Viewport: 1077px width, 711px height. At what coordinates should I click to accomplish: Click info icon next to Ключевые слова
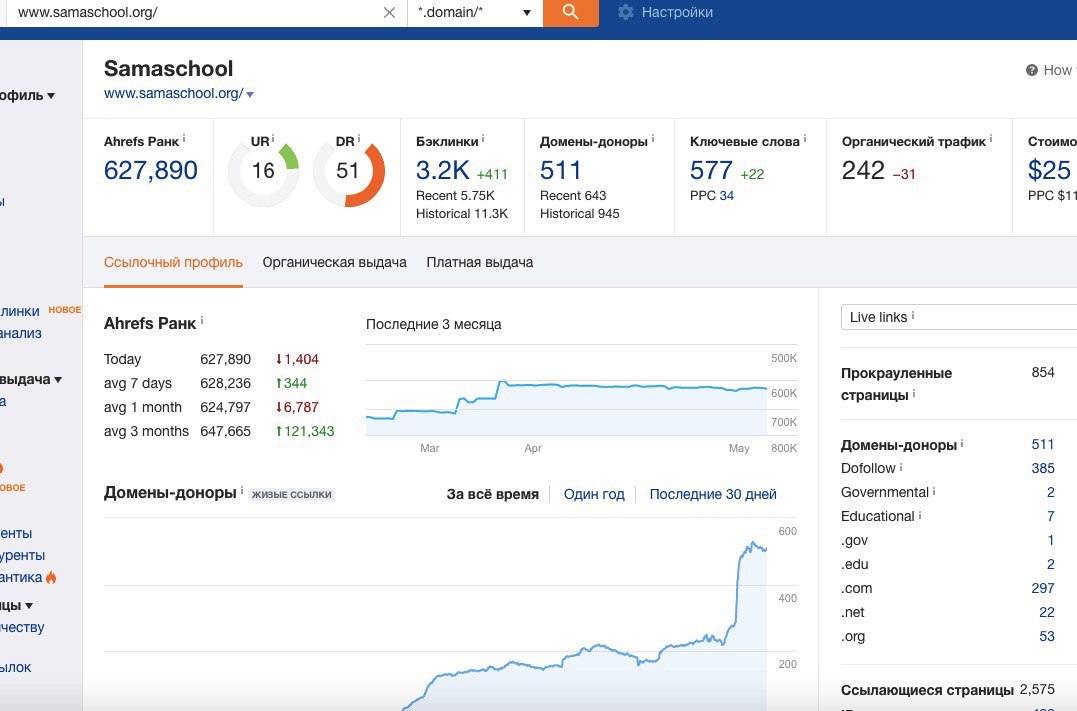click(x=804, y=139)
